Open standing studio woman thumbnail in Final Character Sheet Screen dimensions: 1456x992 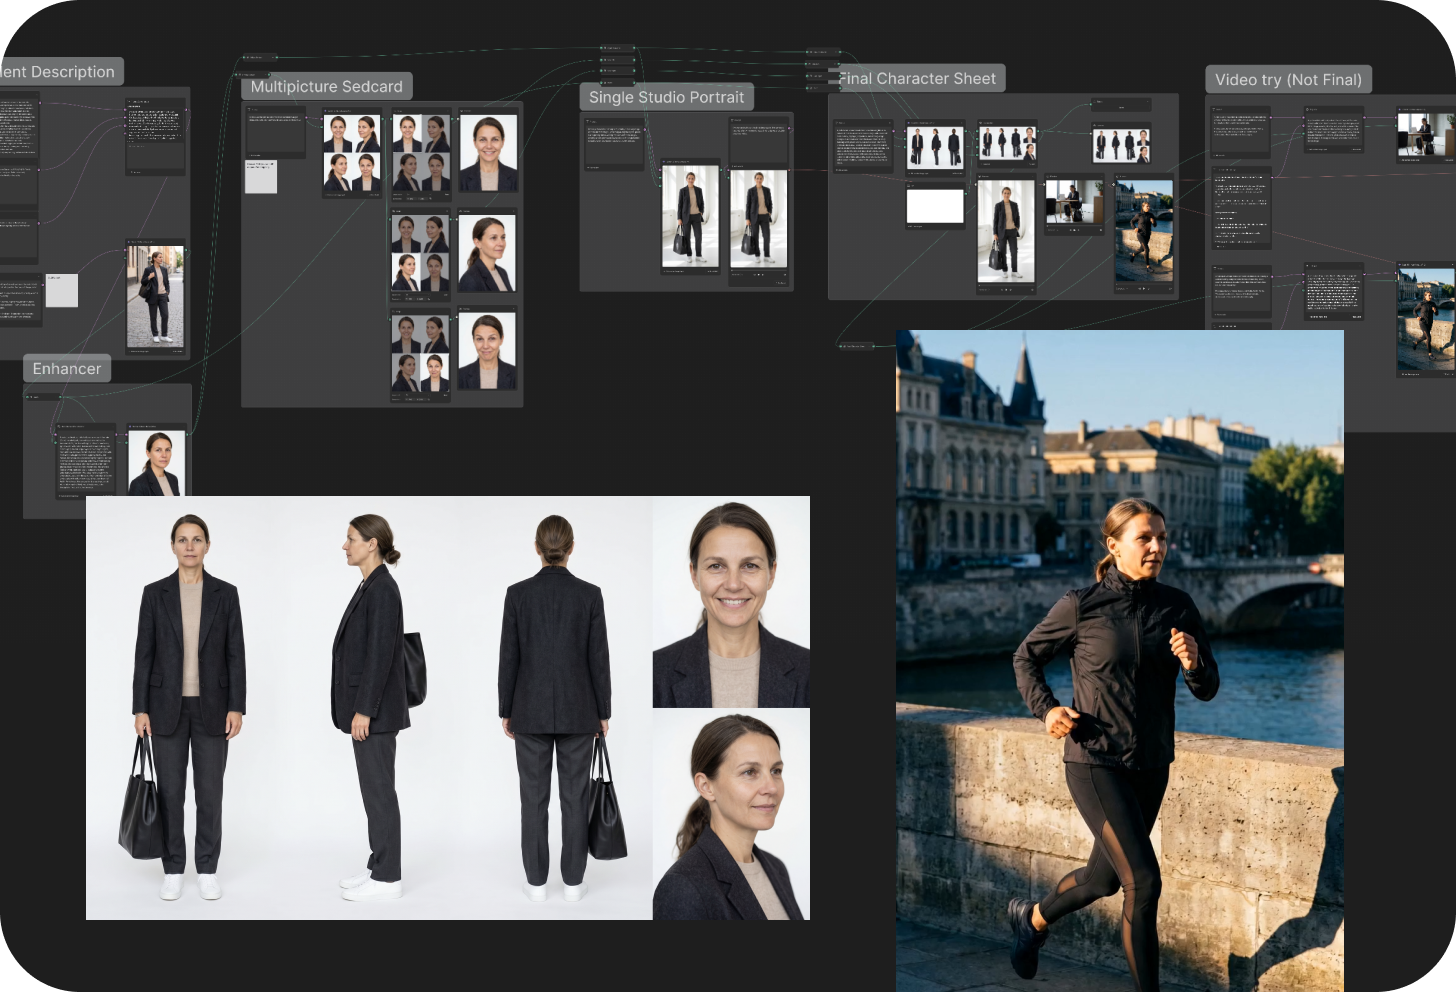click(1006, 232)
